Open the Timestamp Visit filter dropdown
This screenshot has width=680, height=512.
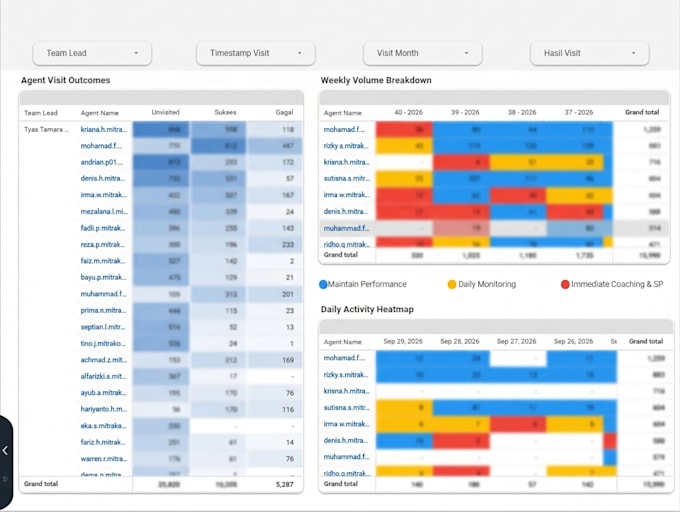(255, 53)
